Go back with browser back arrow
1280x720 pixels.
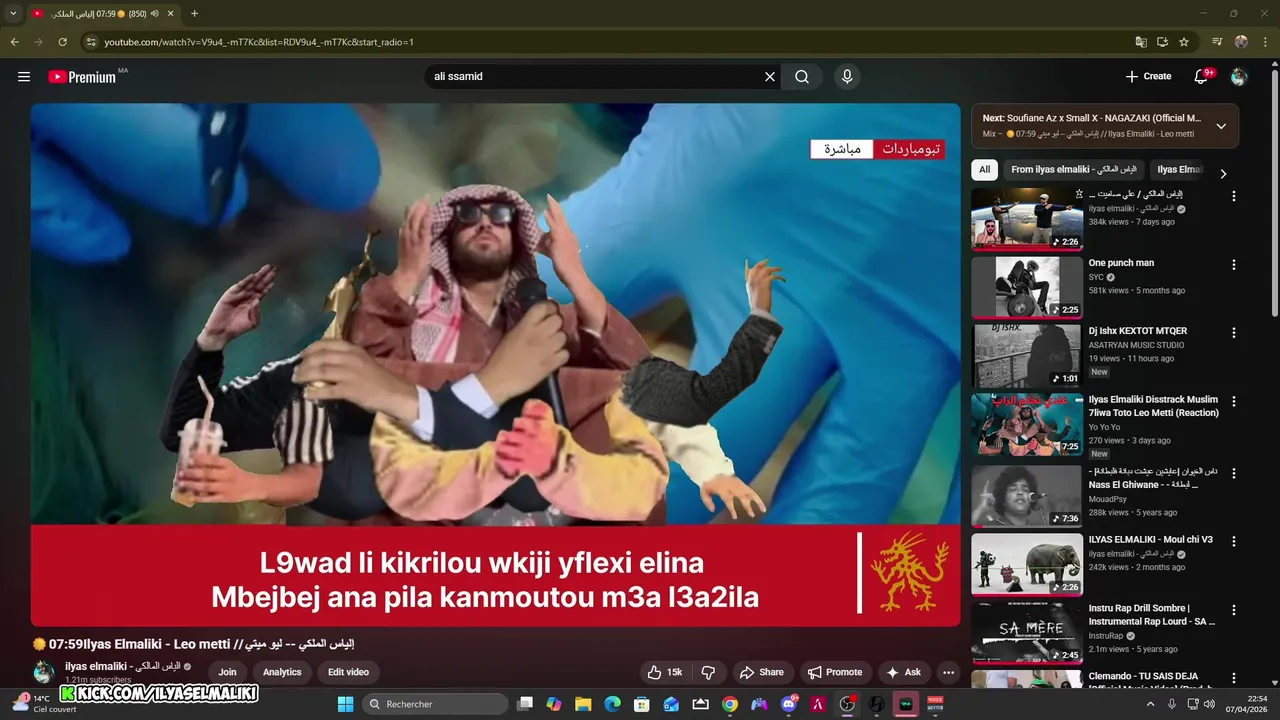click(x=14, y=42)
